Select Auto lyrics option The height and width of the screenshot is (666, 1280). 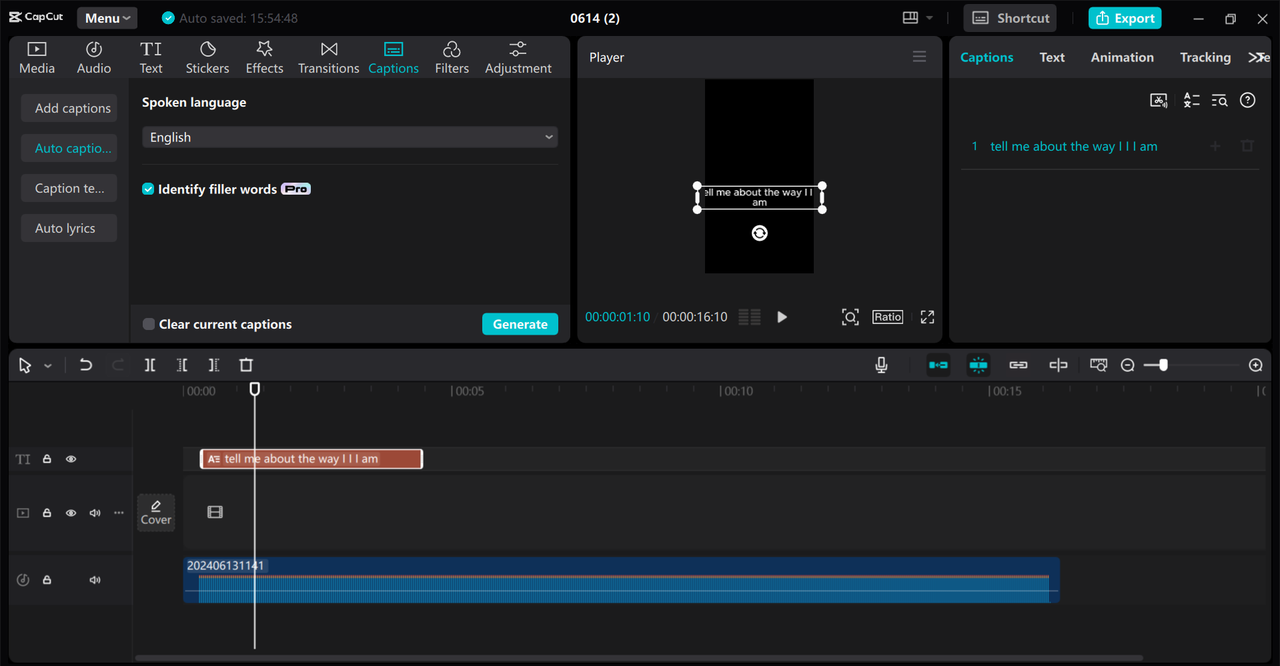[x=69, y=228]
